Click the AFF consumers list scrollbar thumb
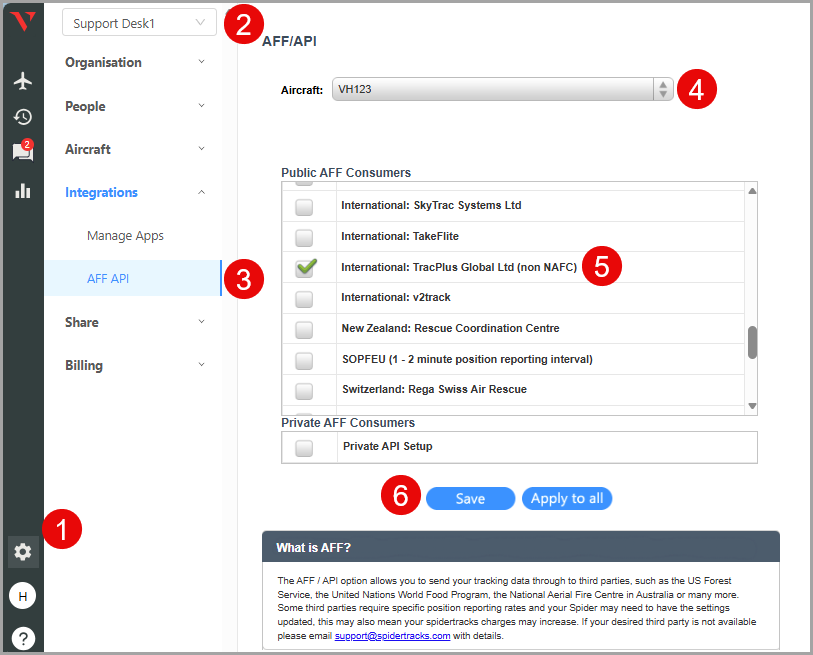Screen dimensions: 813x655 pos(752,341)
